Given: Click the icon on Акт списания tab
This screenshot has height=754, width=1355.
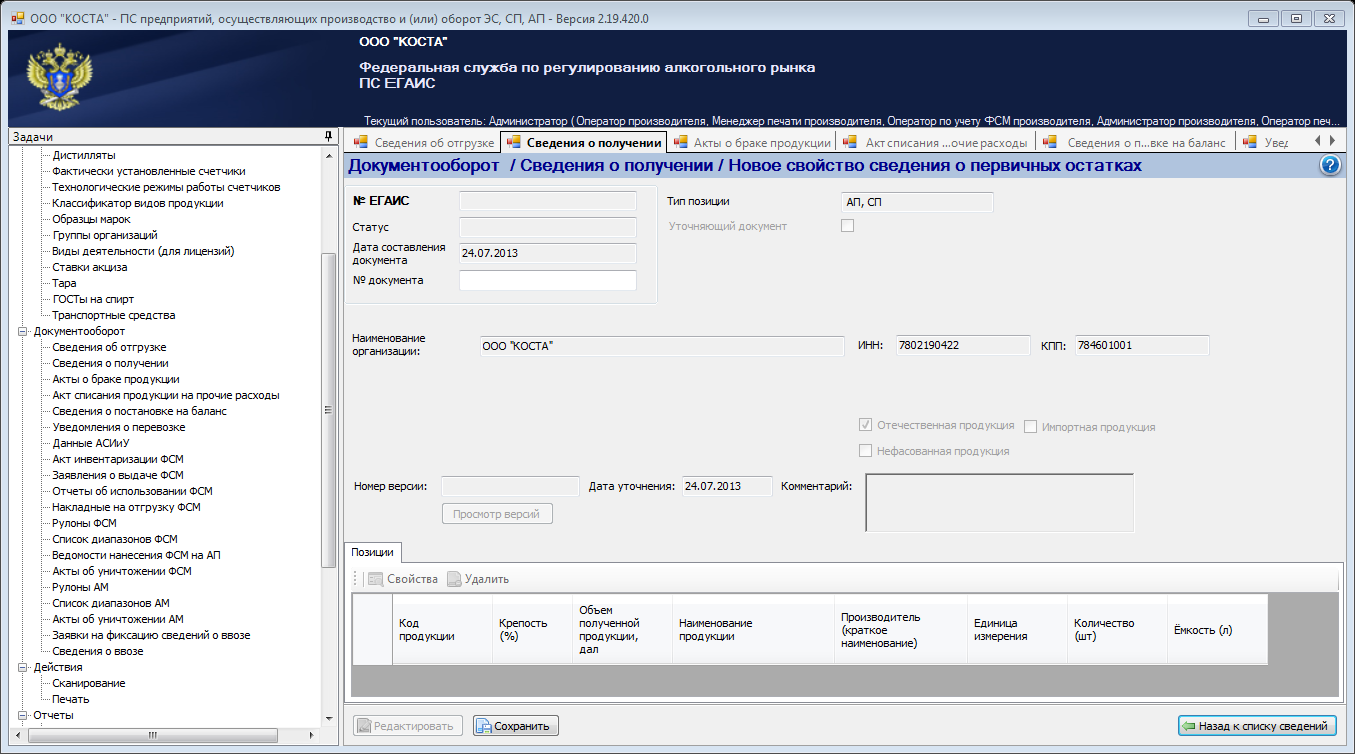Looking at the screenshot, I should (x=851, y=142).
